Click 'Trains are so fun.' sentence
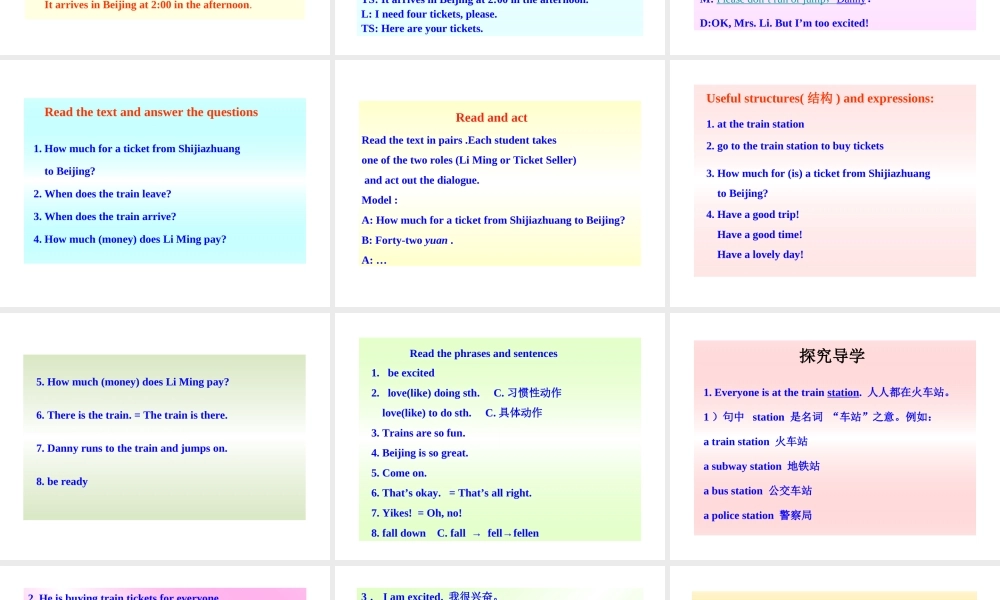Image resolution: width=1000 pixels, height=600 pixels. tap(418, 433)
